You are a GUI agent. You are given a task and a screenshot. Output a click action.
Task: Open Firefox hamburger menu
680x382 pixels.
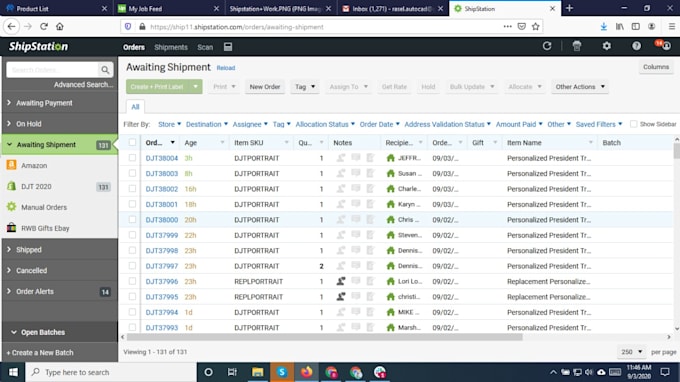click(671, 26)
